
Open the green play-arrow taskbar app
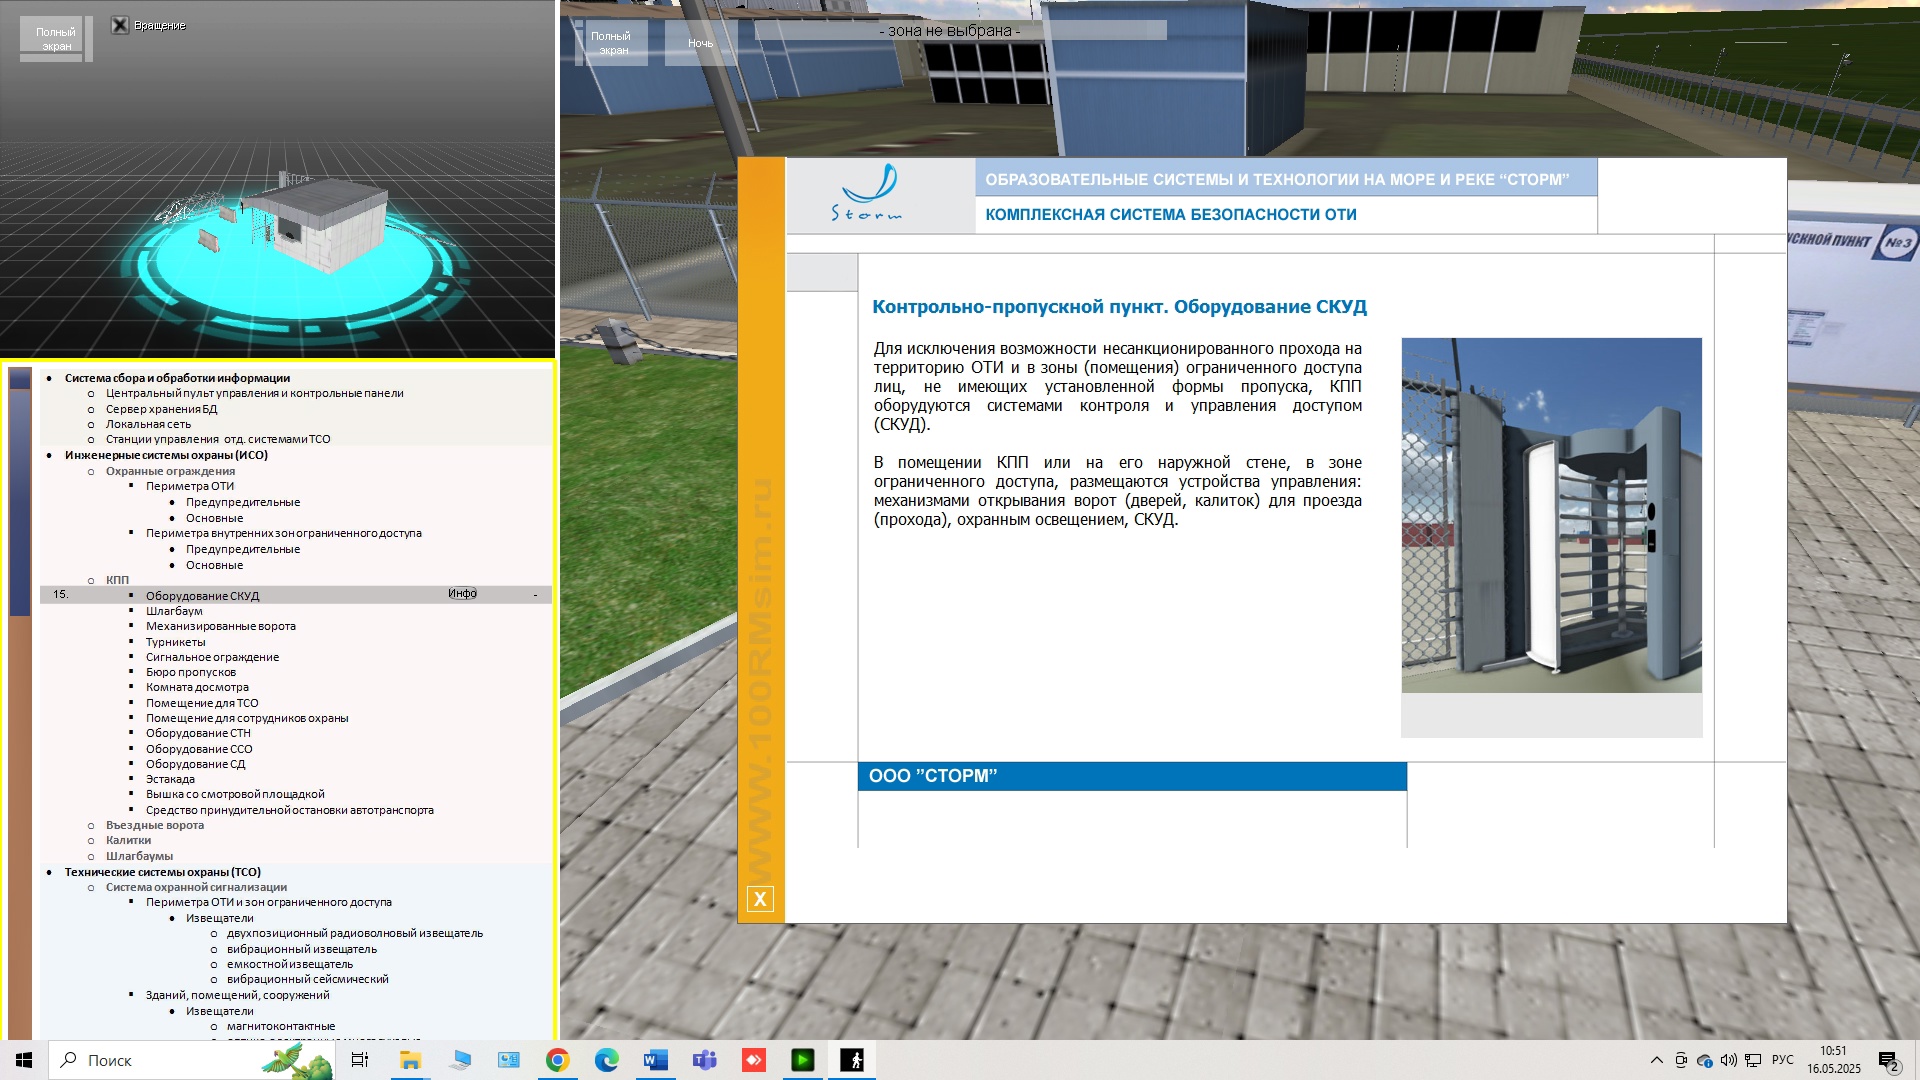(803, 1060)
